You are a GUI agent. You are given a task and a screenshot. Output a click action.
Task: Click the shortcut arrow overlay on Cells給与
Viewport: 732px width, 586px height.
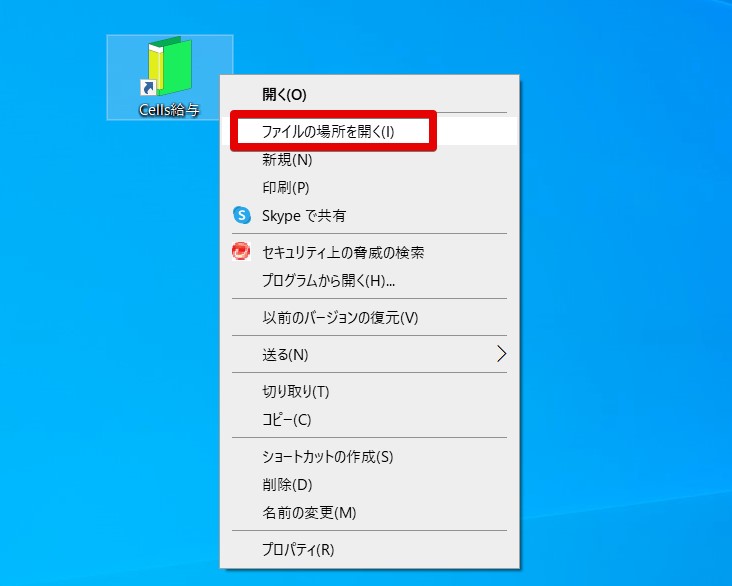149,90
